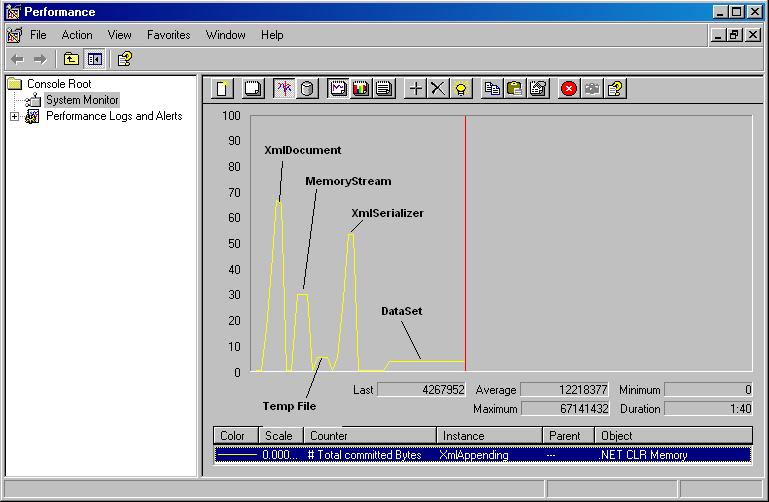Create a New Counter Set
The image size is (769, 502).
click(222, 89)
